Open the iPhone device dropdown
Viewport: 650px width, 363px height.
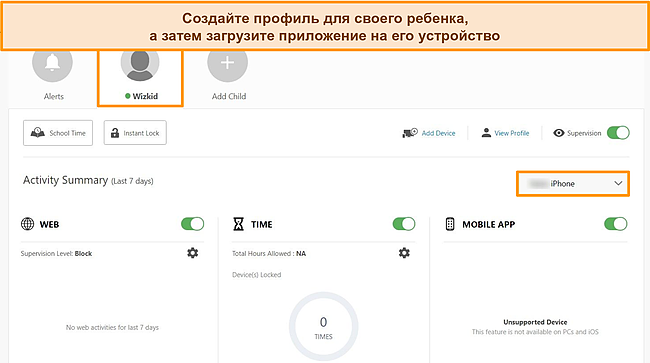click(573, 184)
